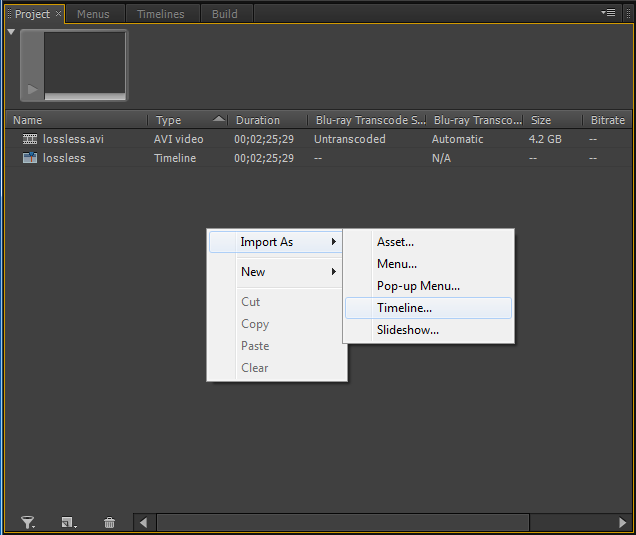This screenshot has height=535, width=636.
Task: Open the New context menu entry
Action: (x=276, y=271)
